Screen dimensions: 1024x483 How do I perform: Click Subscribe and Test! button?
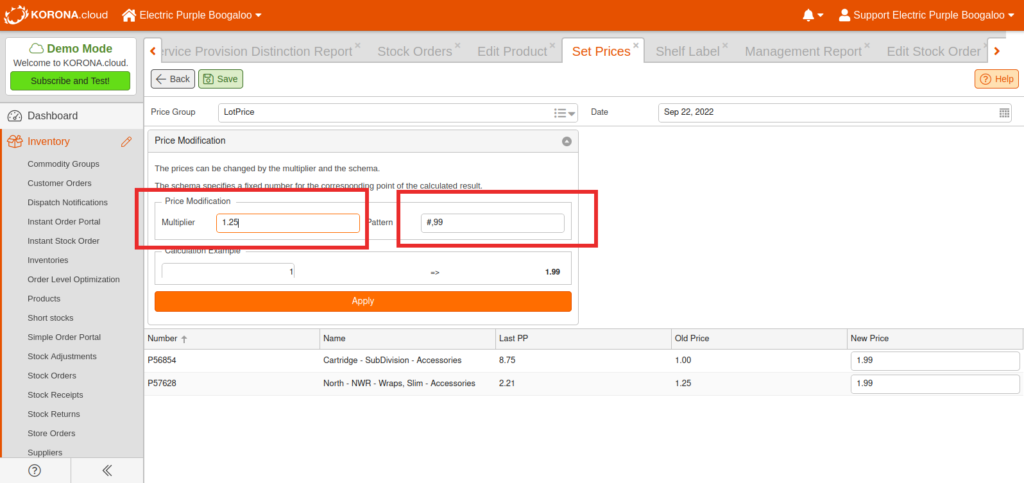[70, 81]
